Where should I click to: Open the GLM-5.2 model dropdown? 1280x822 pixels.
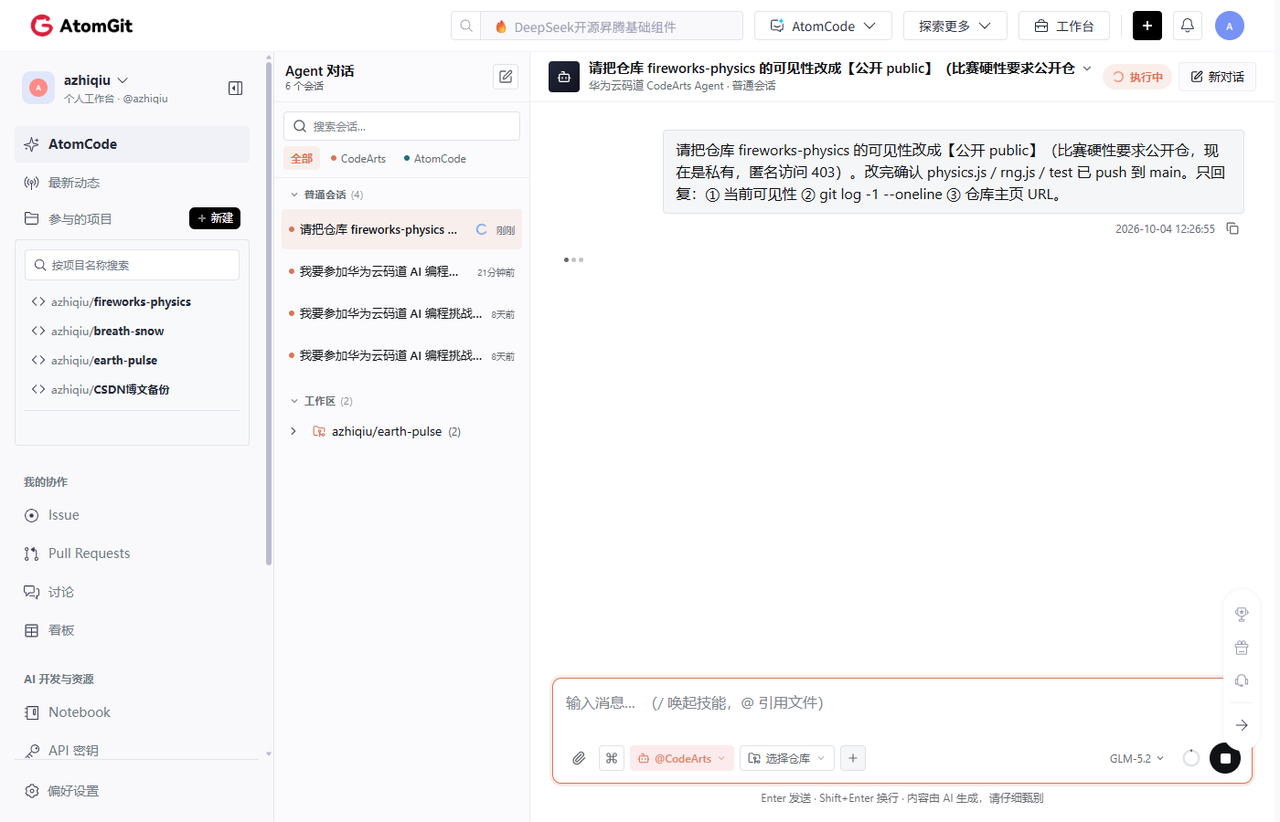tap(1137, 759)
